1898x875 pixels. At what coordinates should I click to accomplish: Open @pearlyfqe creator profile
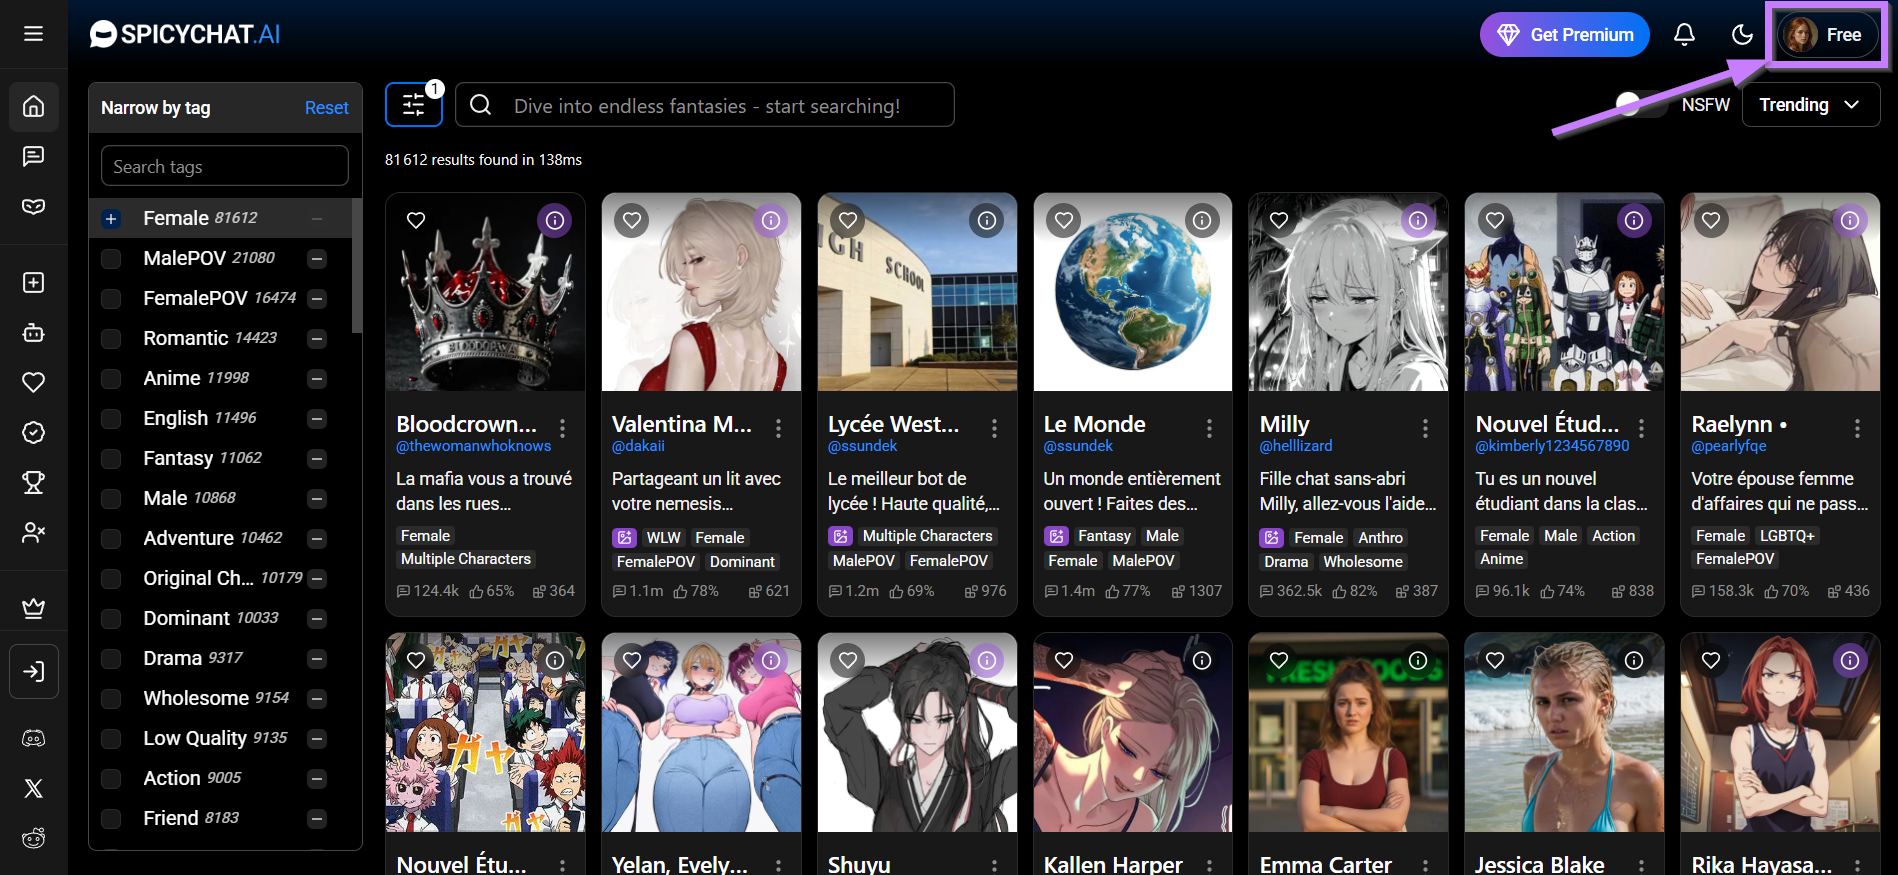[1728, 446]
